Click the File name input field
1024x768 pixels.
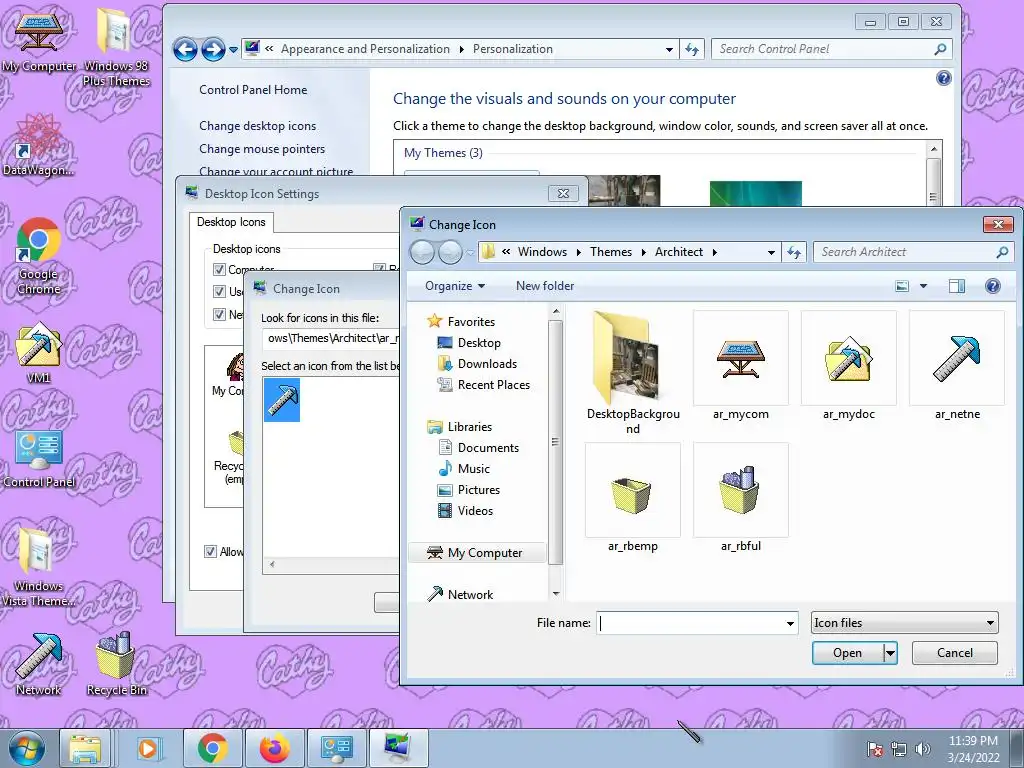(690, 624)
